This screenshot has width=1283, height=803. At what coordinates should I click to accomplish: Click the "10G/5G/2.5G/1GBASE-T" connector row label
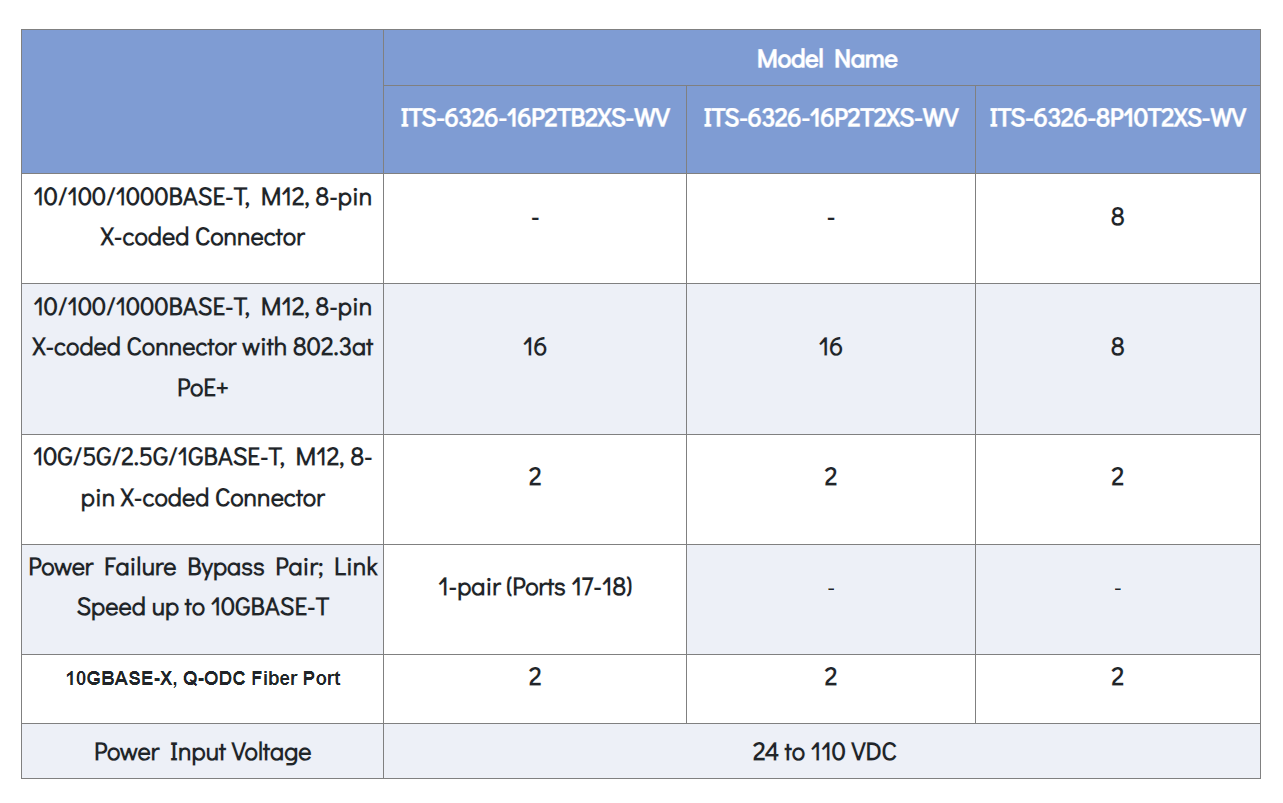pos(202,477)
